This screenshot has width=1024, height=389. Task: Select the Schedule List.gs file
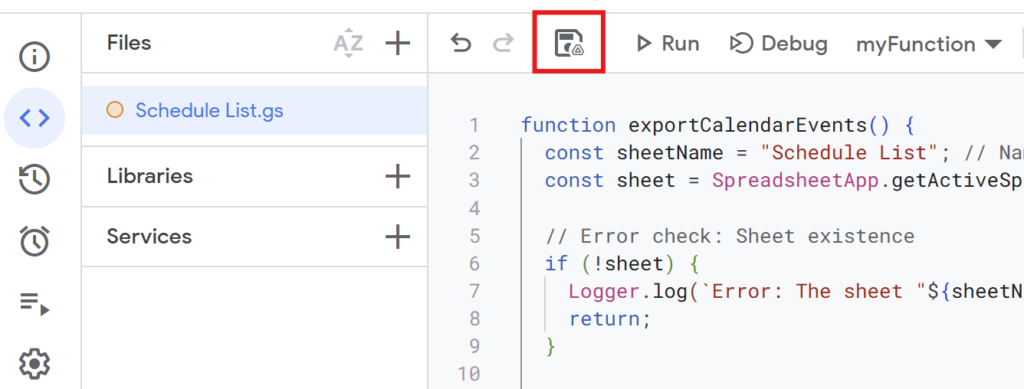255,110
